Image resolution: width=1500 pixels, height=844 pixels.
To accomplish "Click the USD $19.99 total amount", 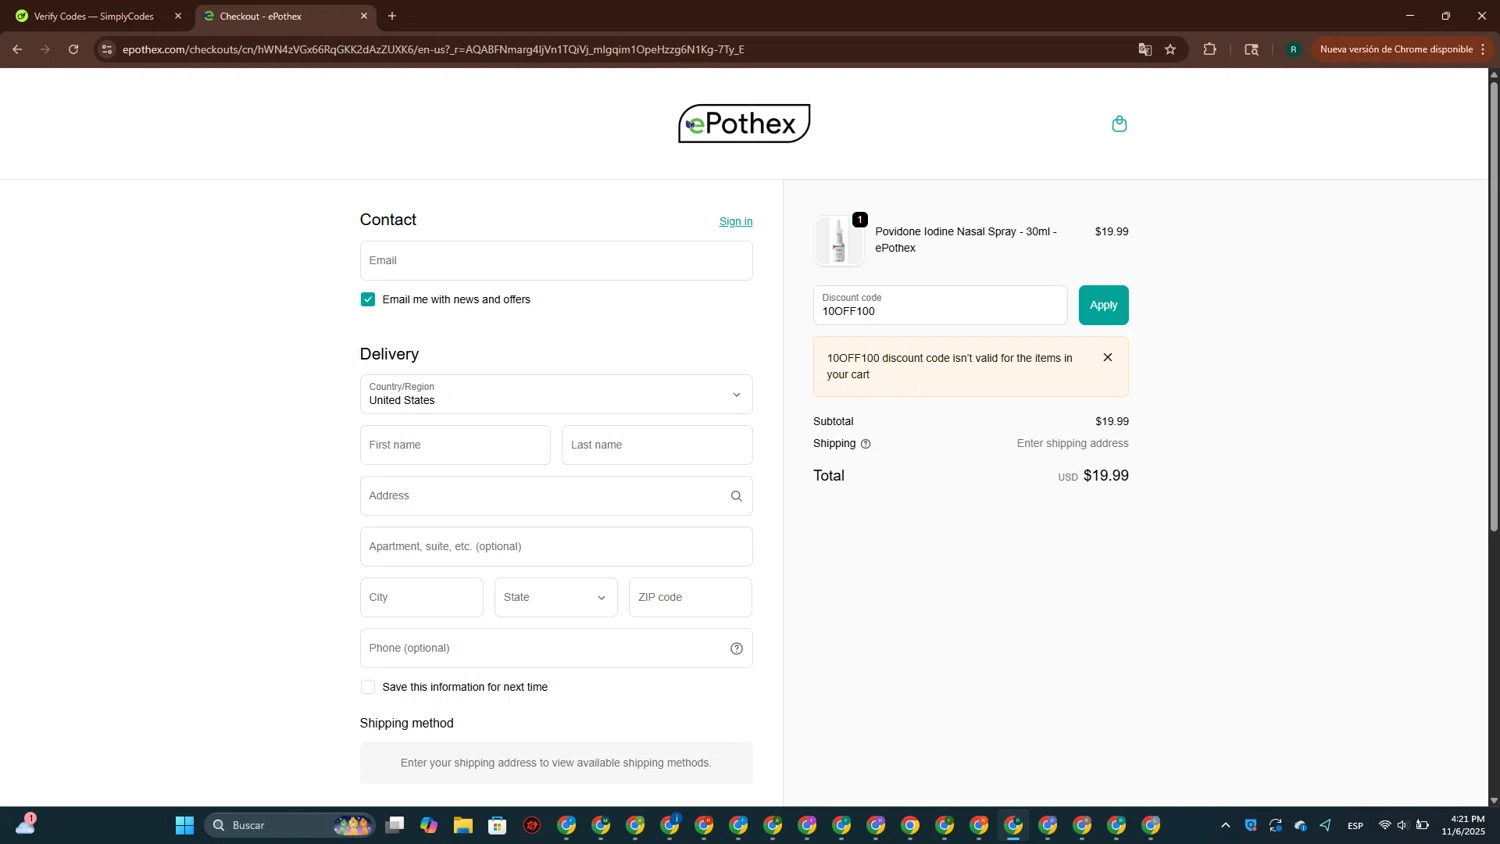I will tap(1093, 476).
